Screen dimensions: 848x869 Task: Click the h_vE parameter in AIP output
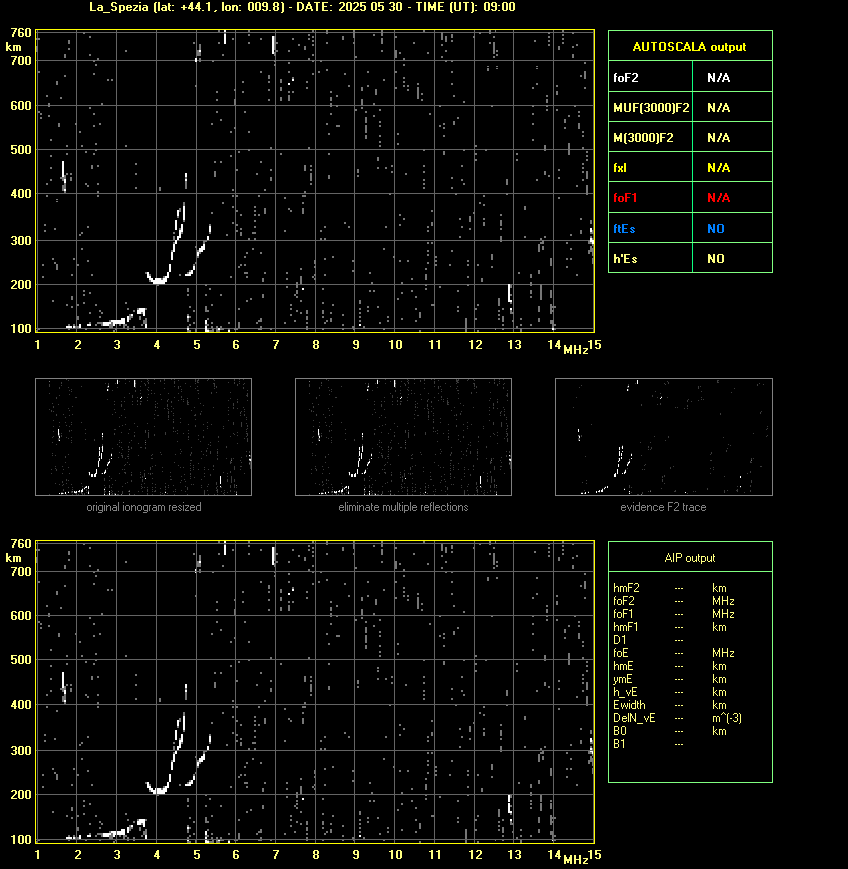click(x=625, y=692)
